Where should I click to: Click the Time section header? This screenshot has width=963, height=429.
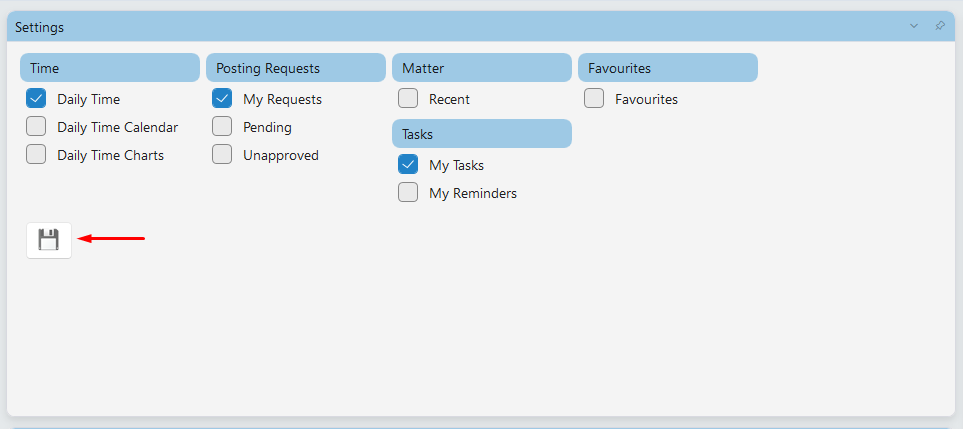pos(110,68)
